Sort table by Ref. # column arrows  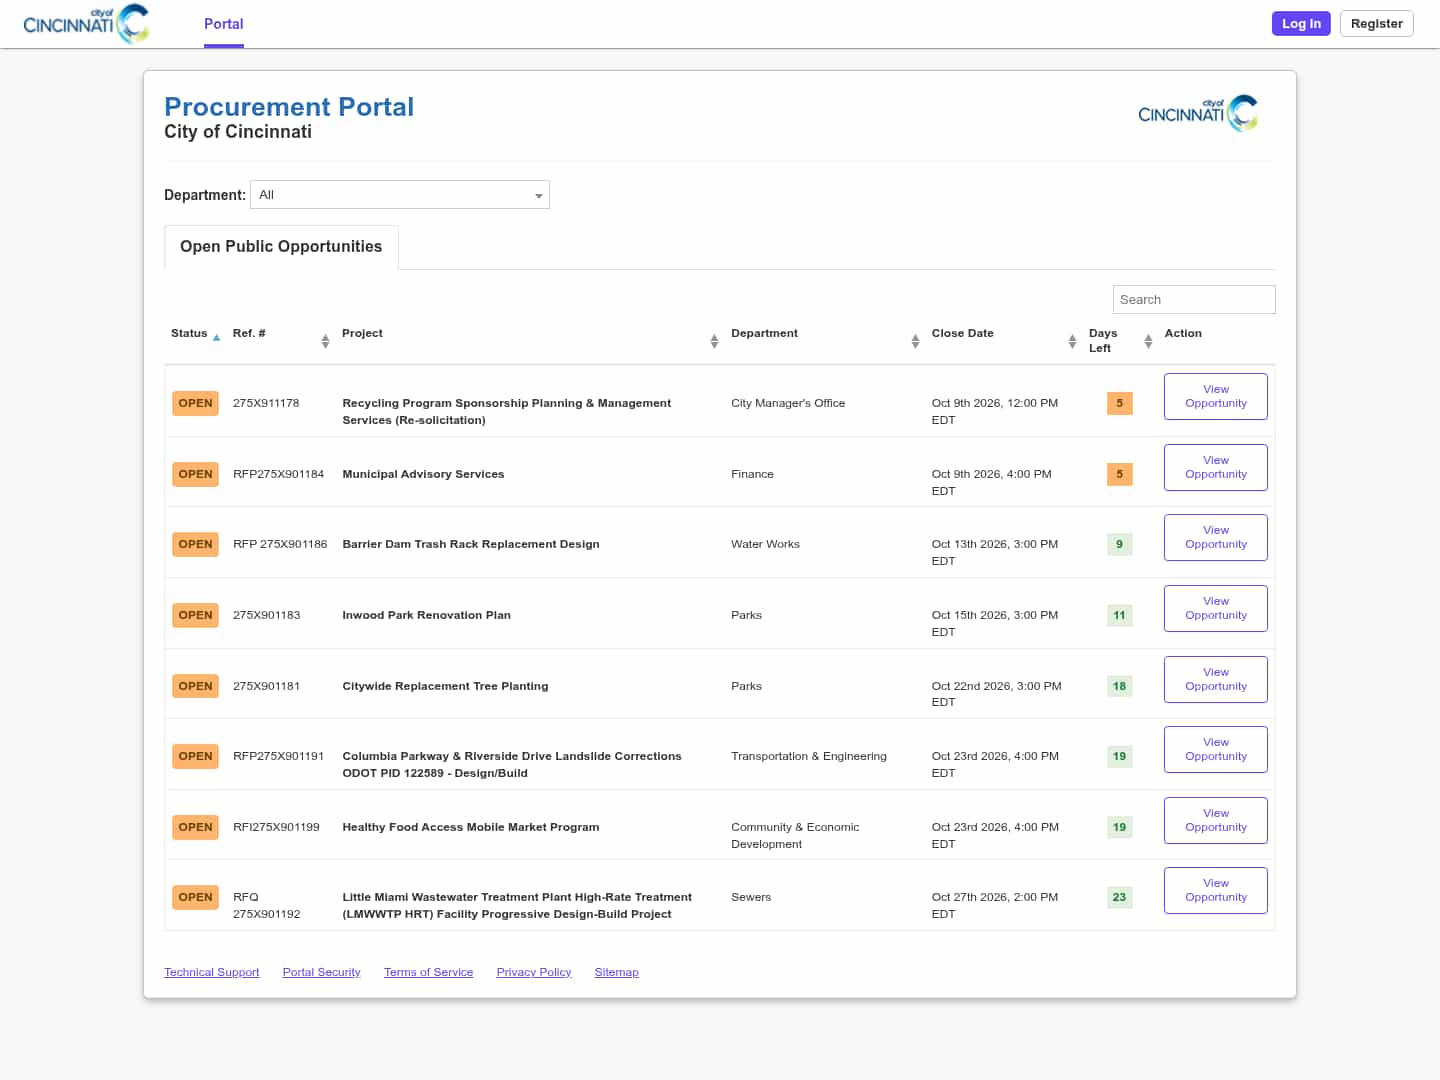325,341
